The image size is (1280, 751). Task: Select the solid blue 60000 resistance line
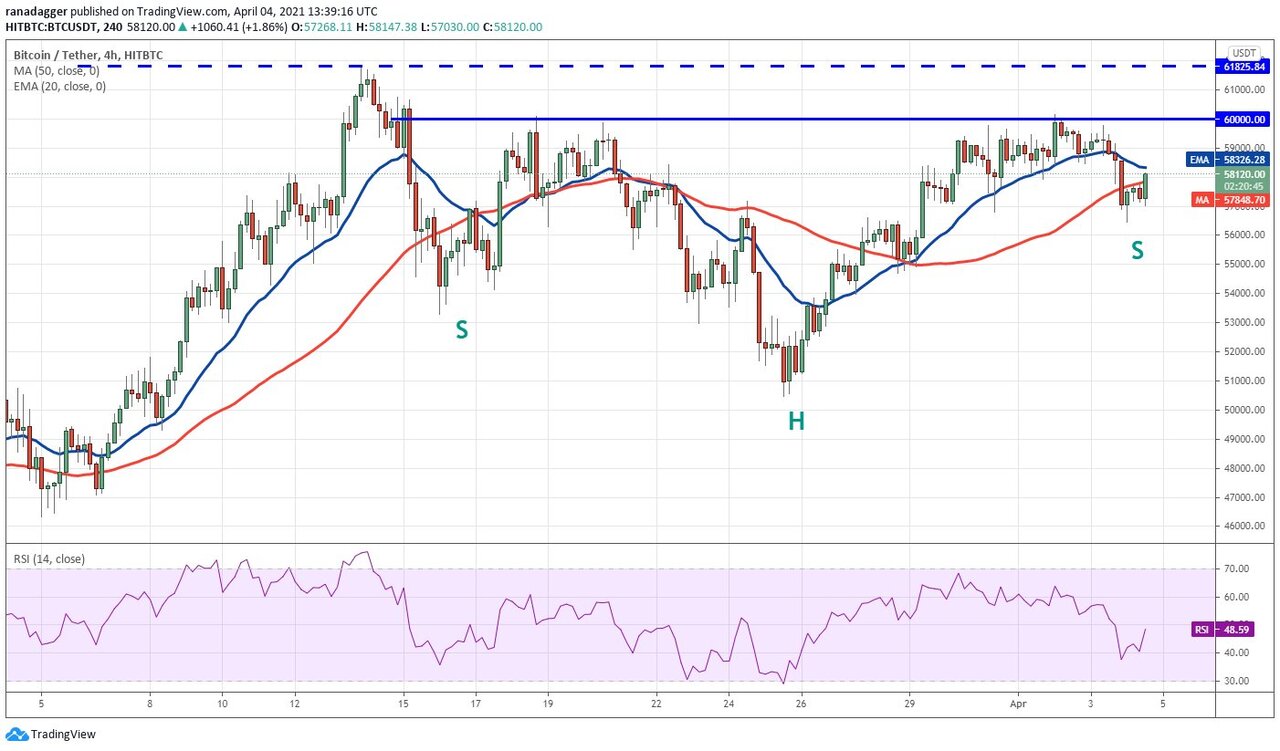point(800,119)
